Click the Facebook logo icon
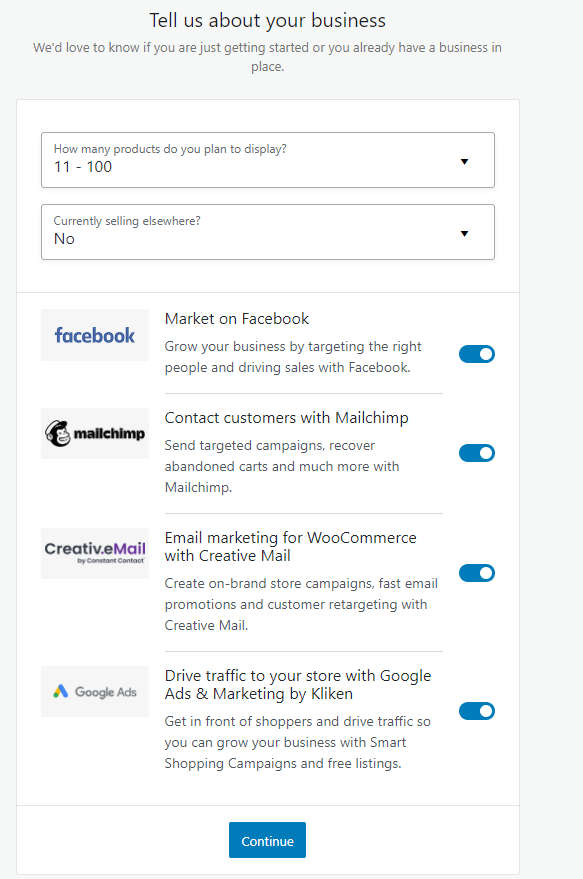This screenshot has height=879, width=583. point(94,335)
